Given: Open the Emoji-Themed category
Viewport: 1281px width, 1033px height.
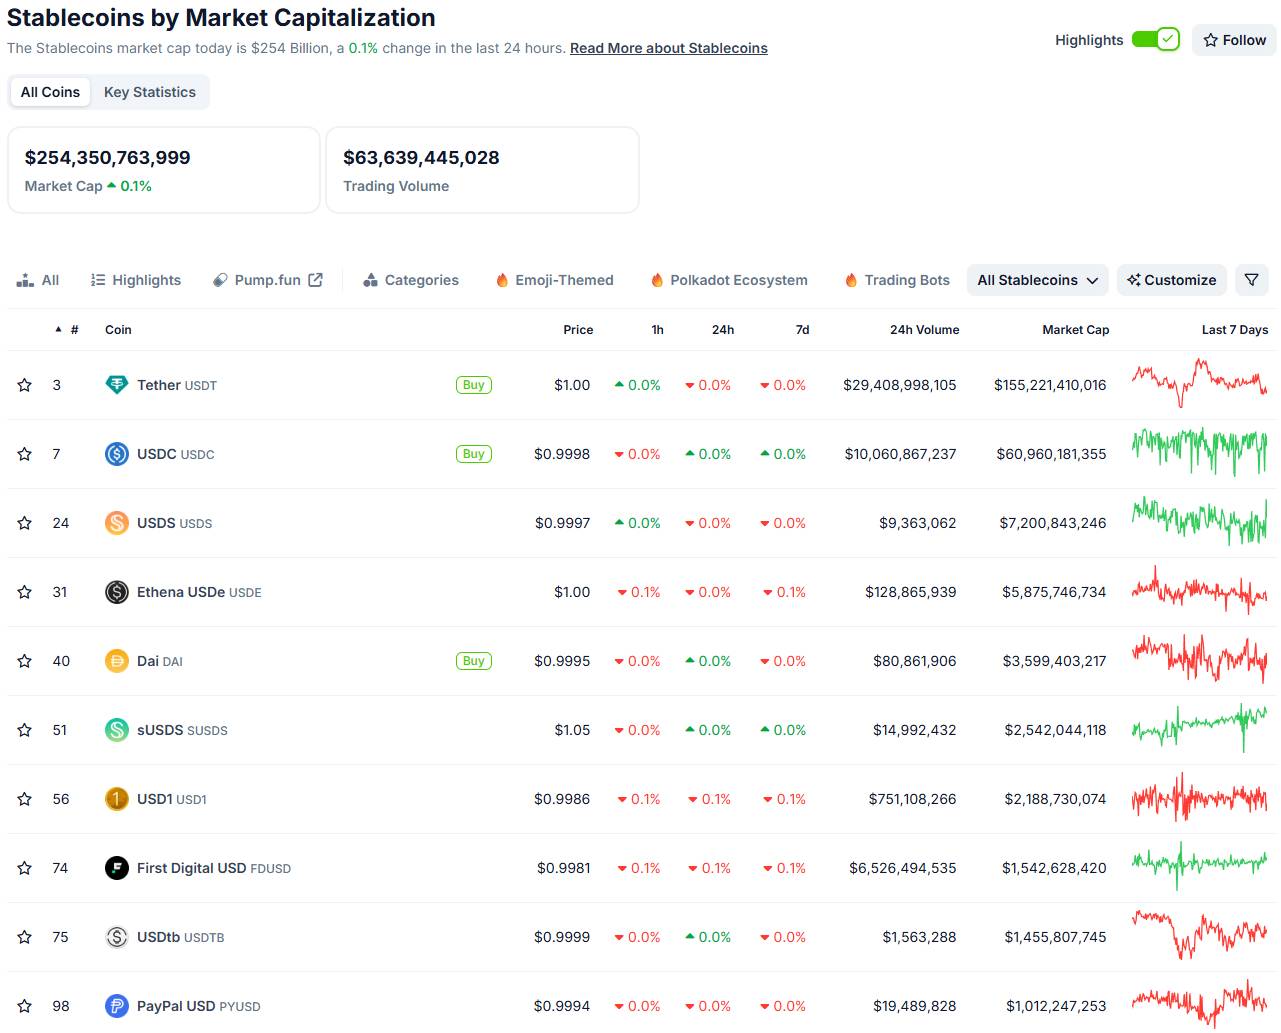Looking at the screenshot, I should tap(555, 280).
